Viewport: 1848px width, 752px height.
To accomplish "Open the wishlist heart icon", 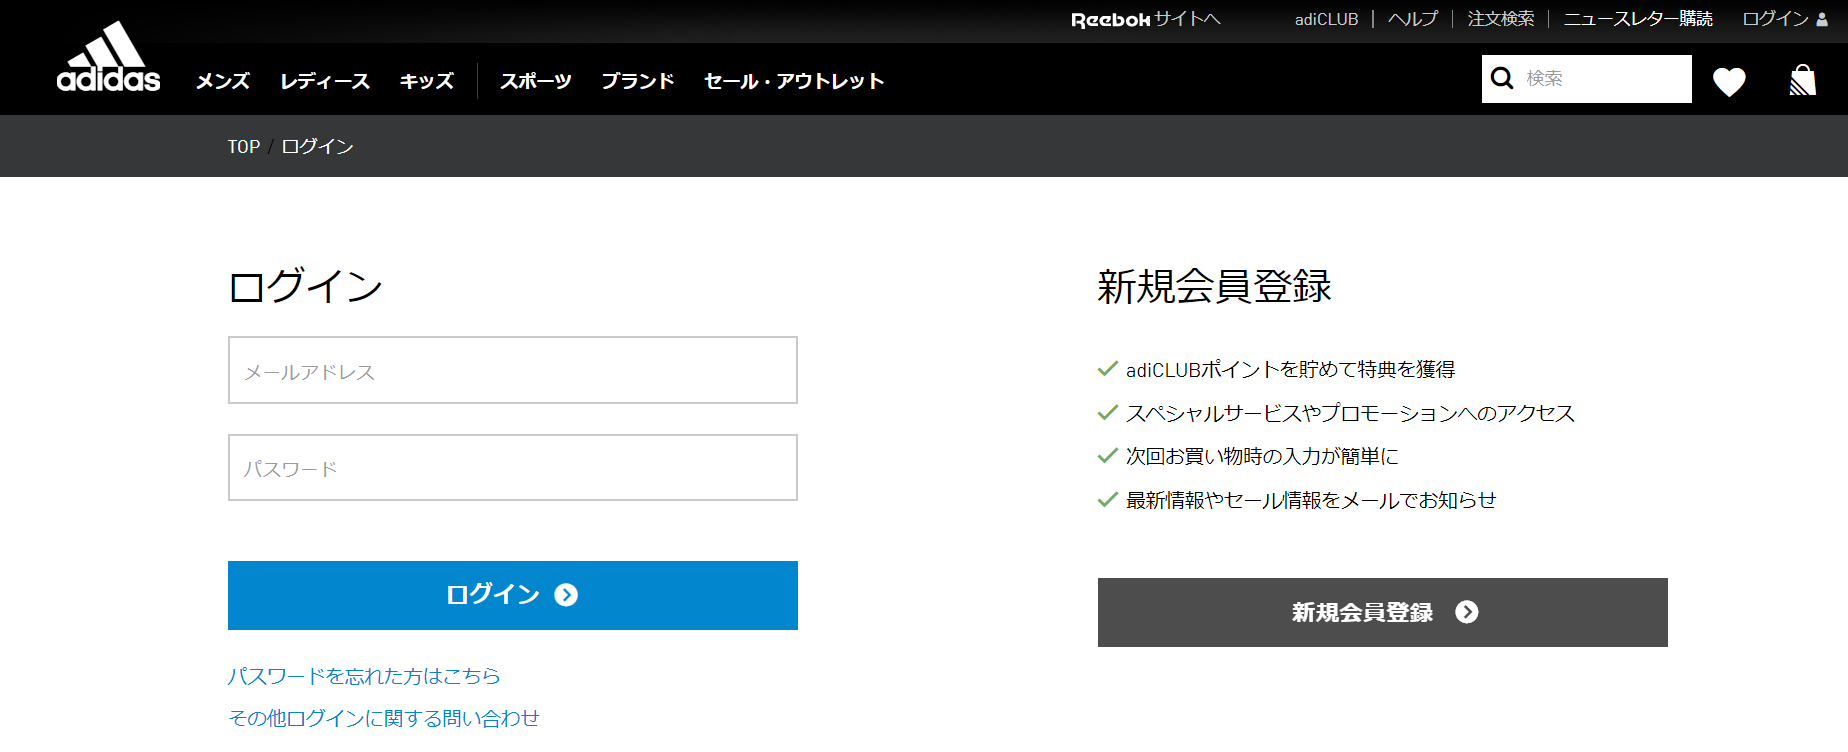I will (x=1729, y=81).
